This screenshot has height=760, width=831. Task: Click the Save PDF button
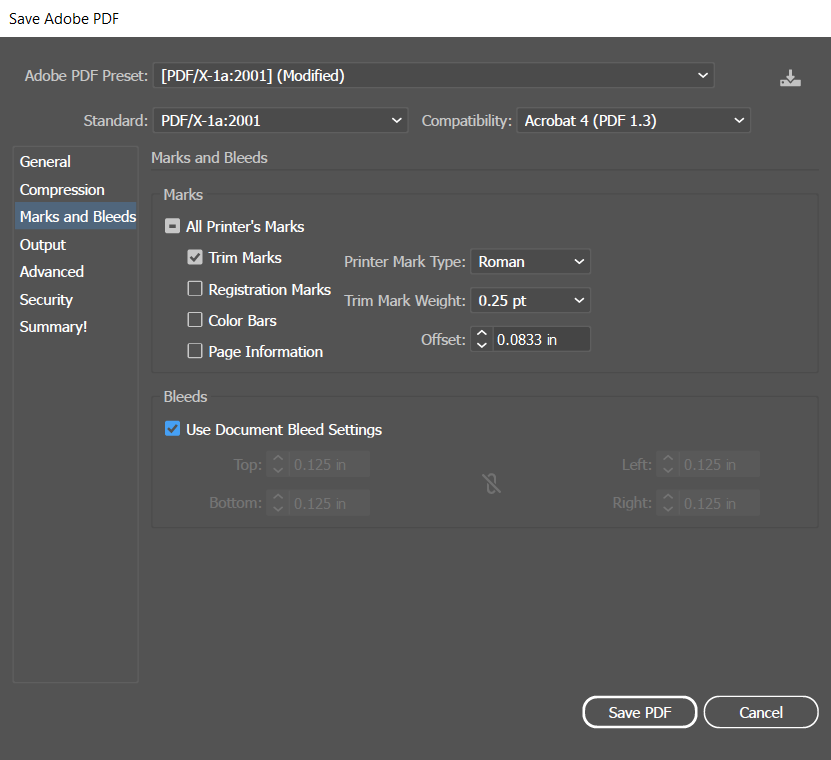[640, 712]
